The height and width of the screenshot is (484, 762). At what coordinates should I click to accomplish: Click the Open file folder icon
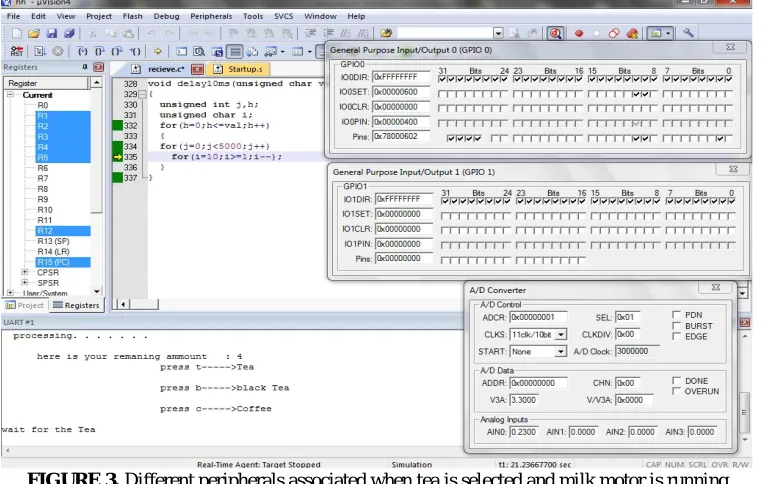tap(34, 33)
